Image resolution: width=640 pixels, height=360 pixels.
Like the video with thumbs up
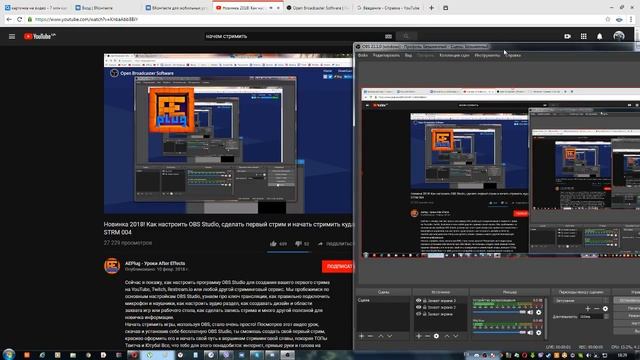tap(273, 244)
